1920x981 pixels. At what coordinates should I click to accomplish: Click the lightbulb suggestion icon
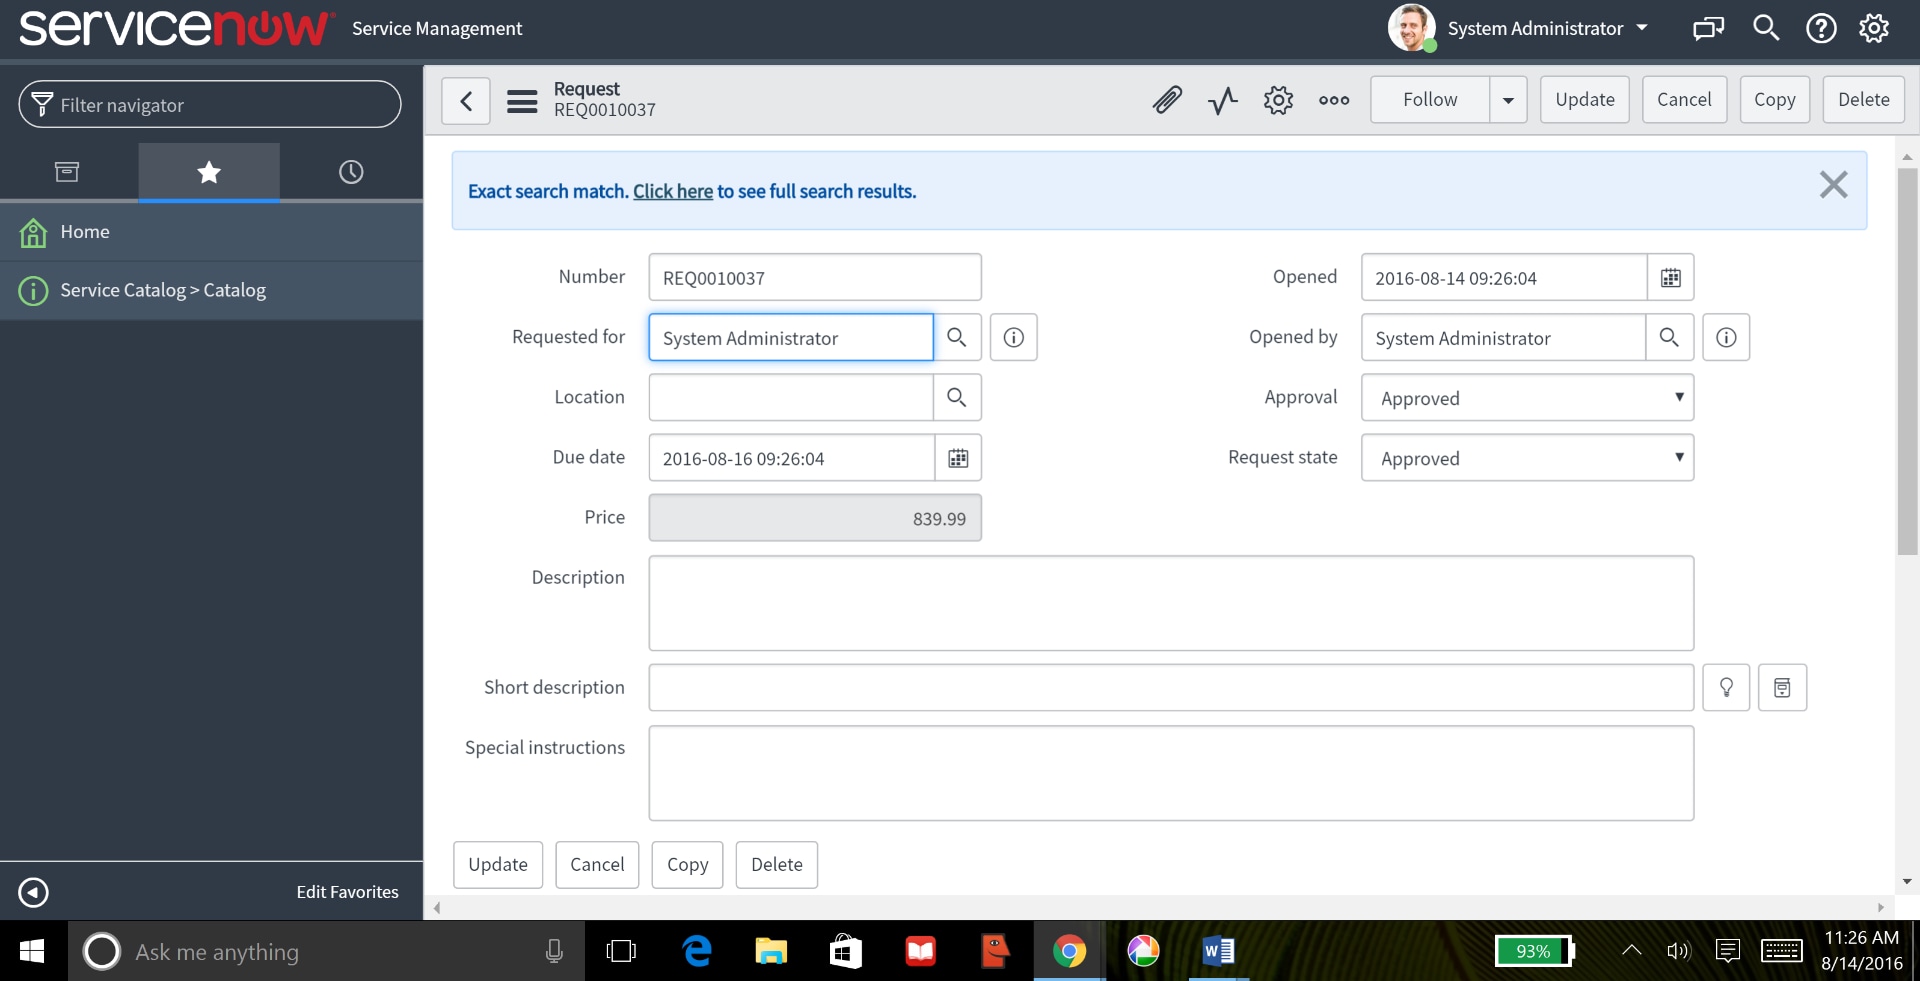[1726, 688]
